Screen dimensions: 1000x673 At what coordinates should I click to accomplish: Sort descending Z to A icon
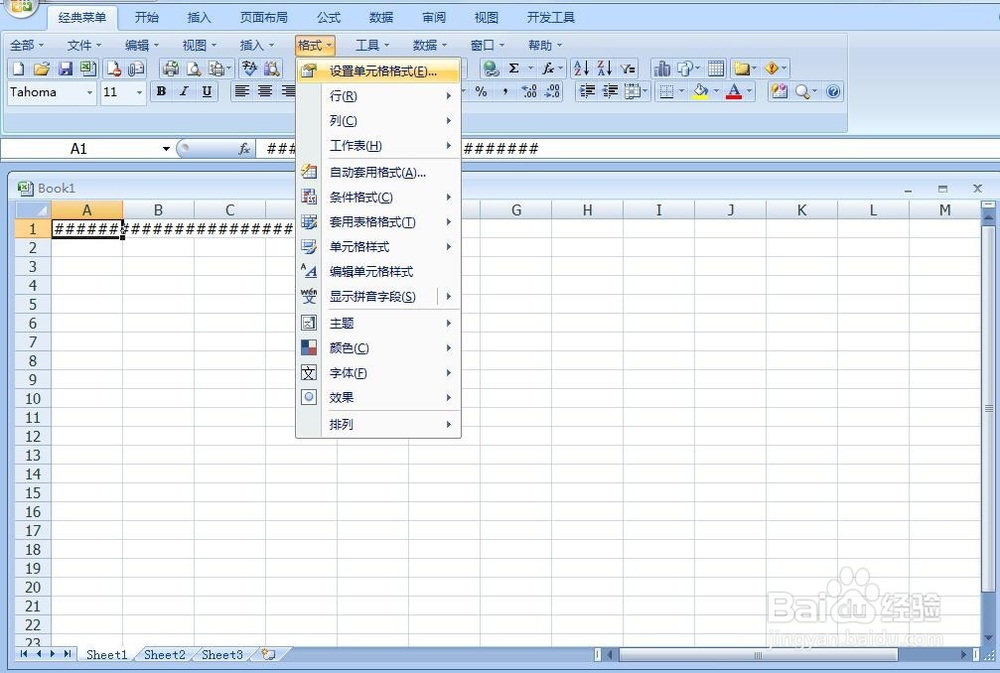coord(605,68)
